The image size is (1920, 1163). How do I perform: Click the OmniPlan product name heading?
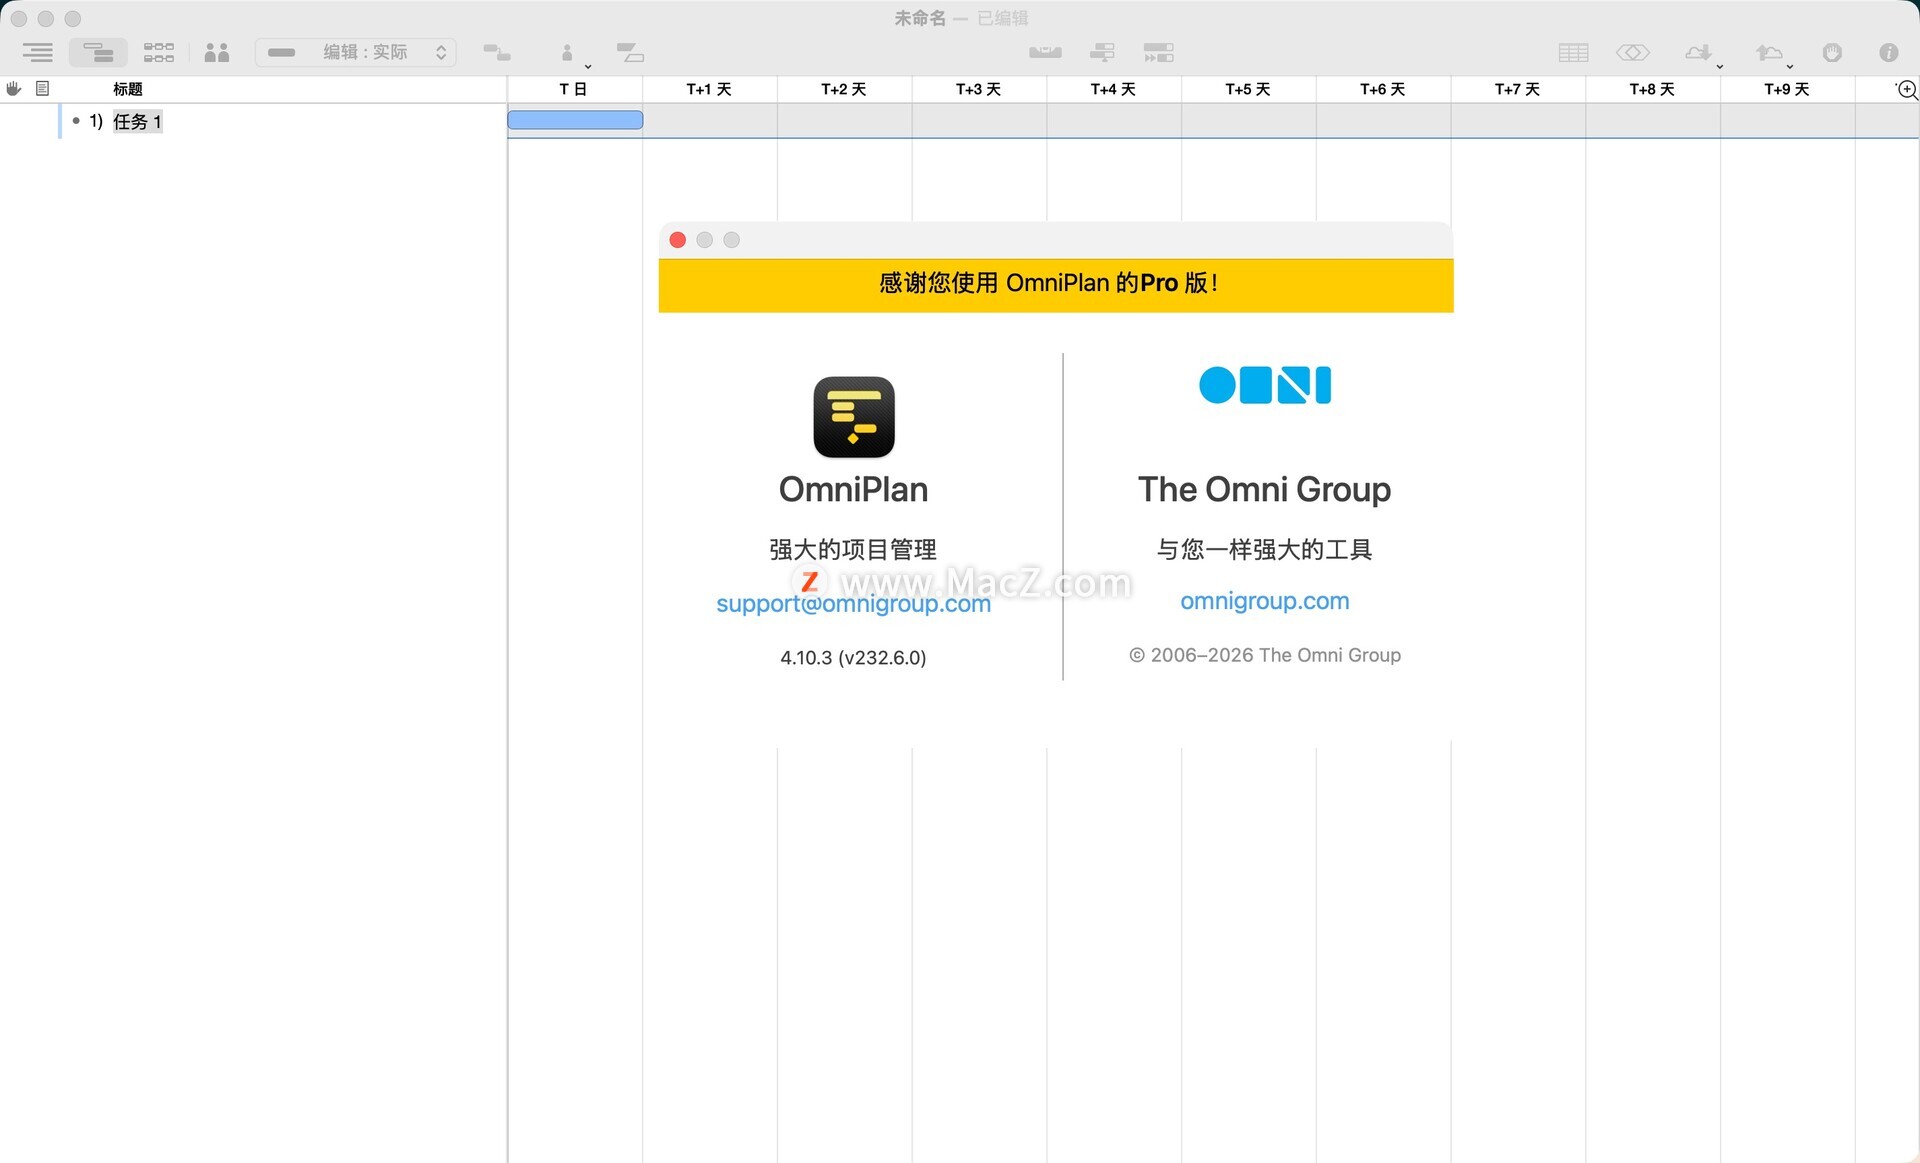click(x=854, y=489)
